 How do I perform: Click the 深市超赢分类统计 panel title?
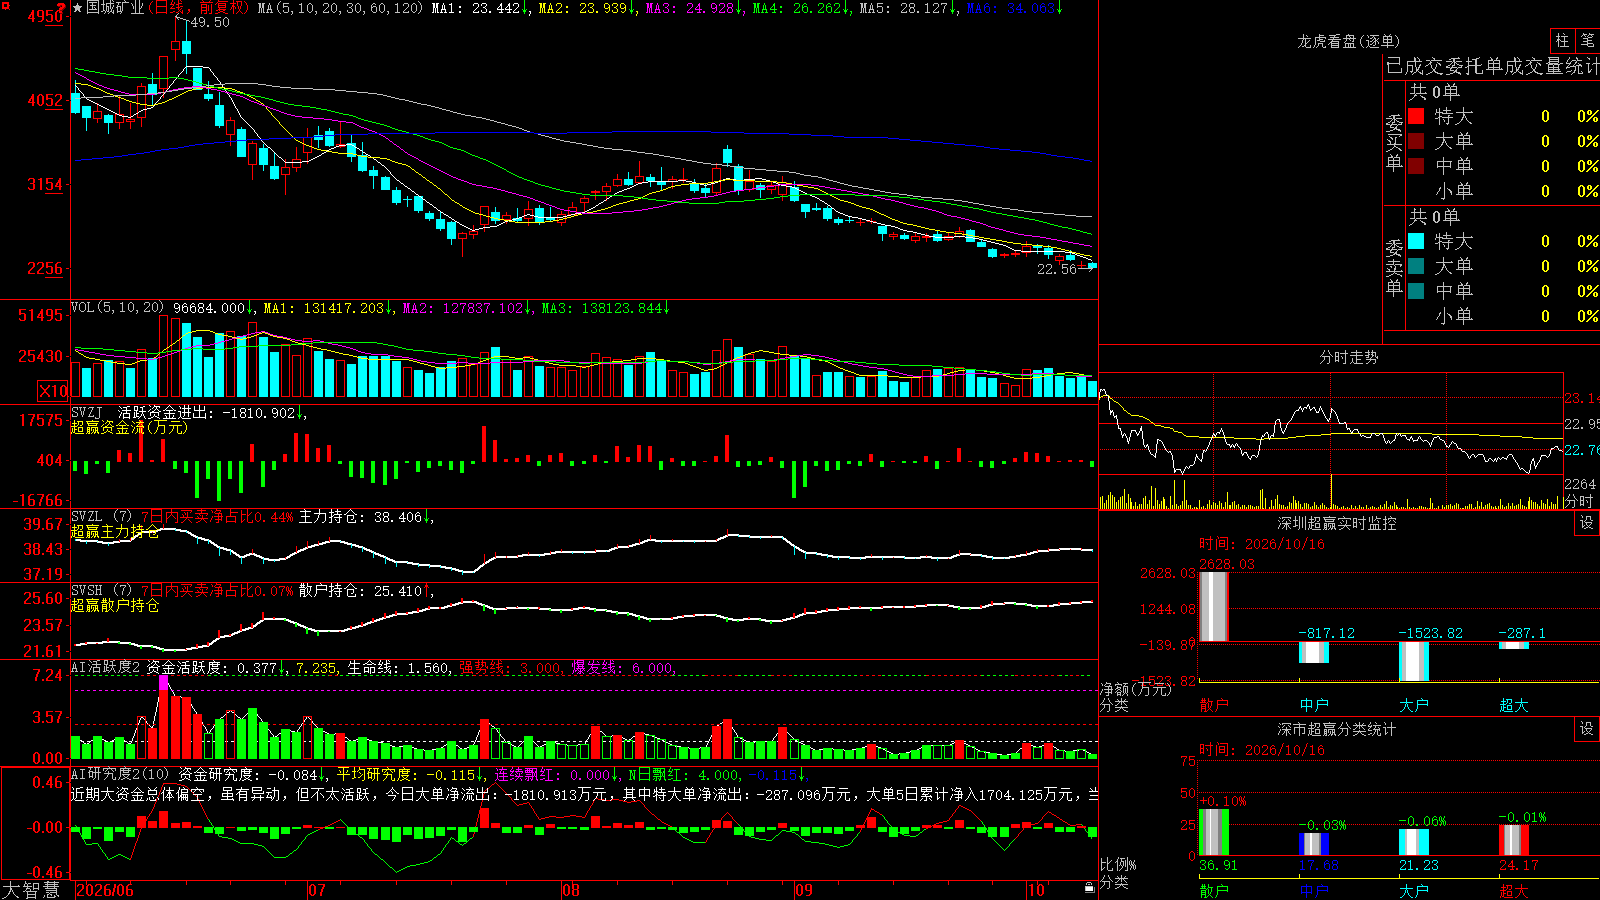(x=1336, y=729)
